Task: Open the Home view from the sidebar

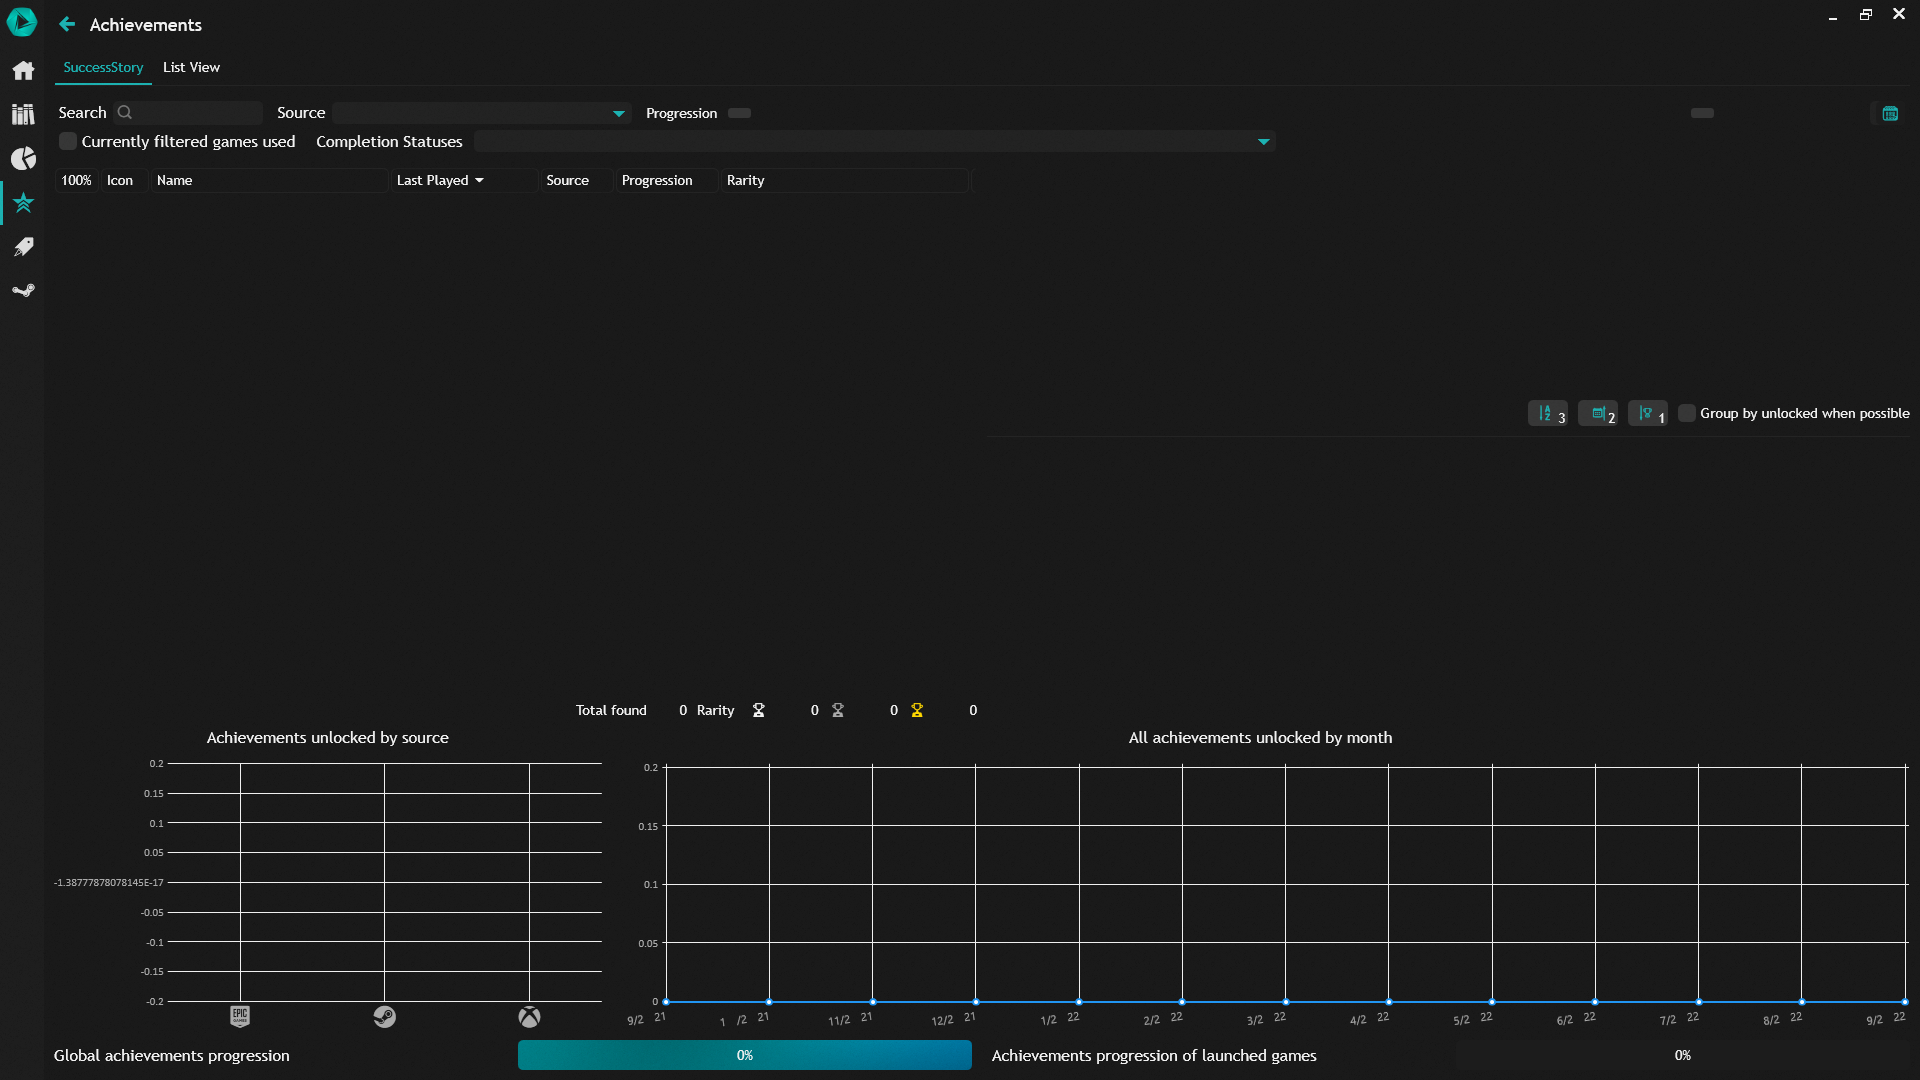Action: [x=22, y=70]
